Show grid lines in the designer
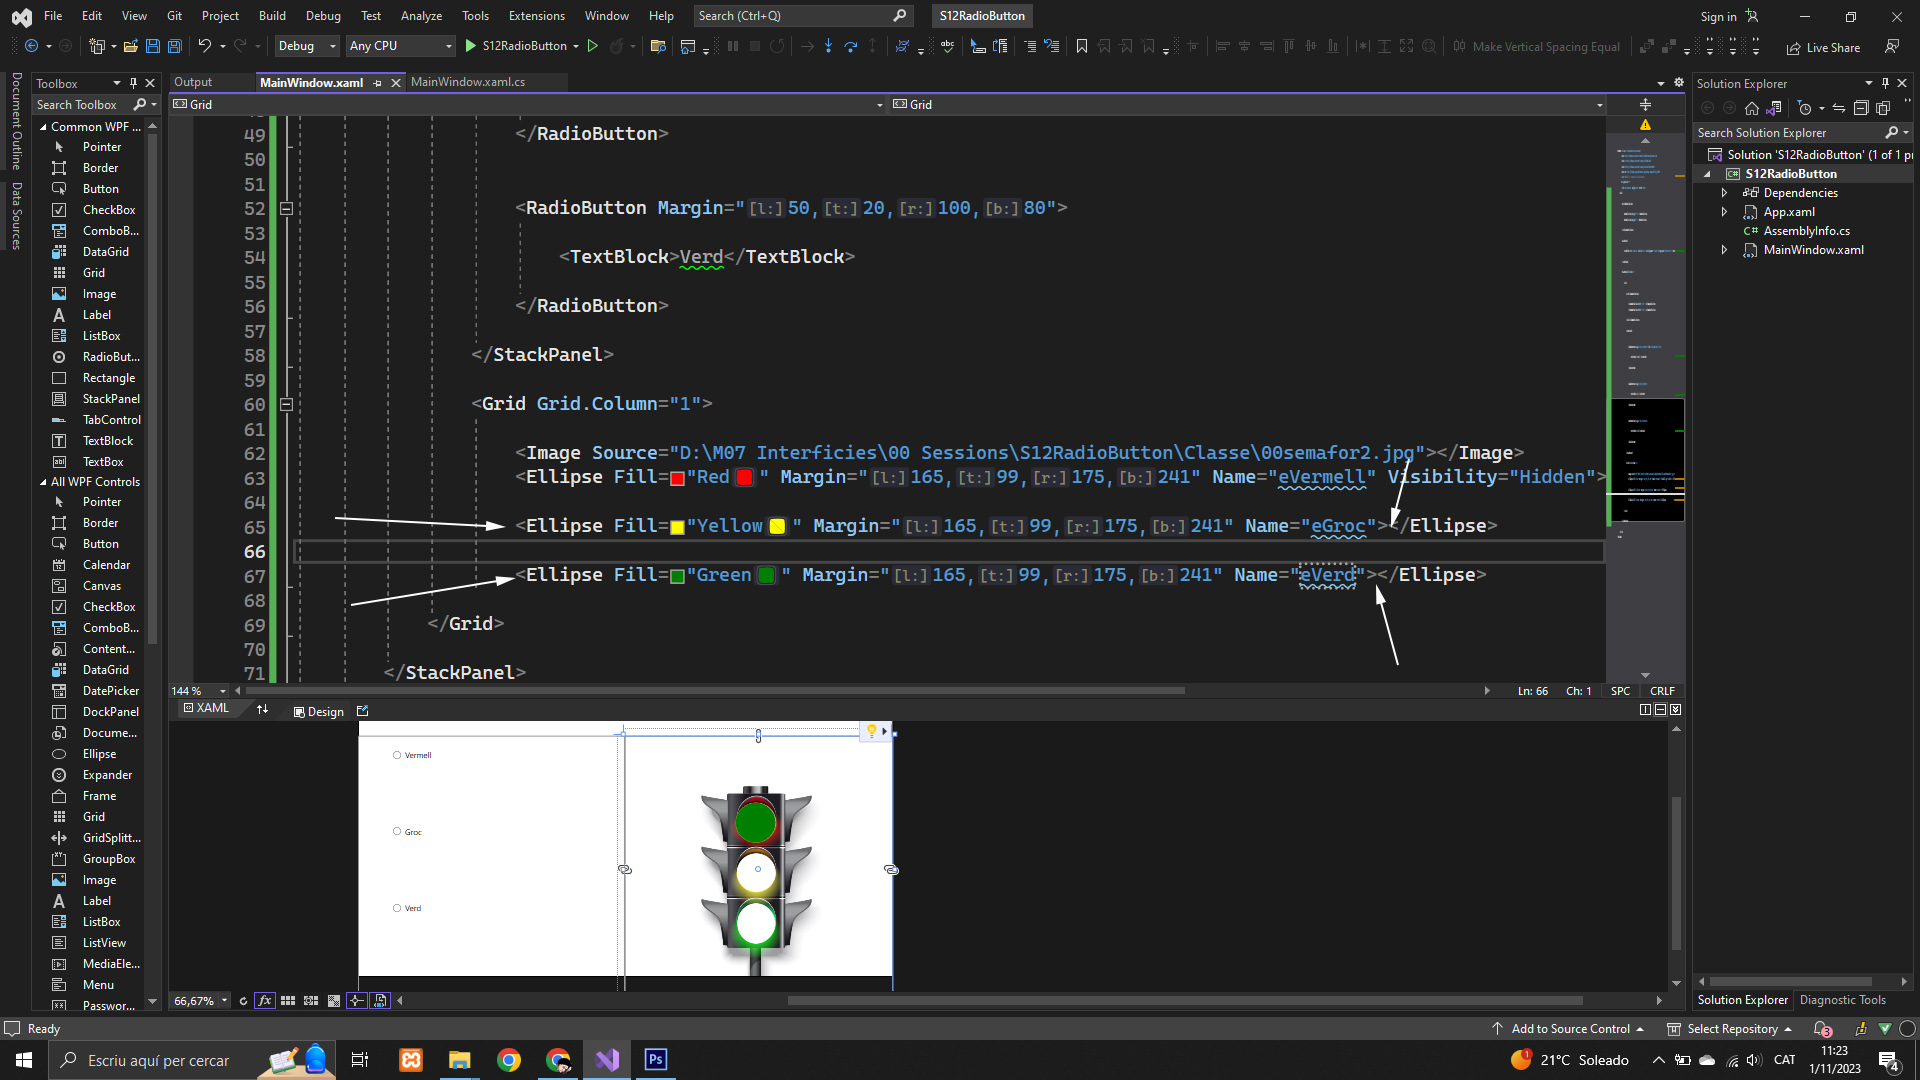 pyautogui.click(x=288, y=1001)
